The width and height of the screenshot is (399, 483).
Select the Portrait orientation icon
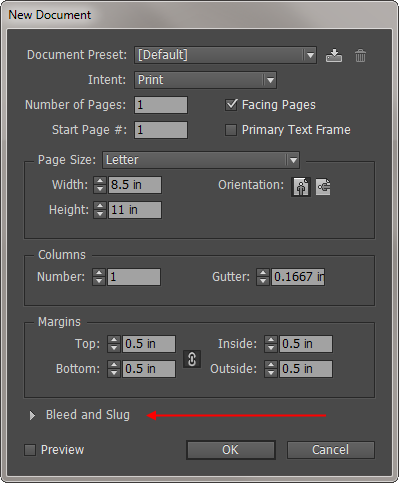(301, 187)
